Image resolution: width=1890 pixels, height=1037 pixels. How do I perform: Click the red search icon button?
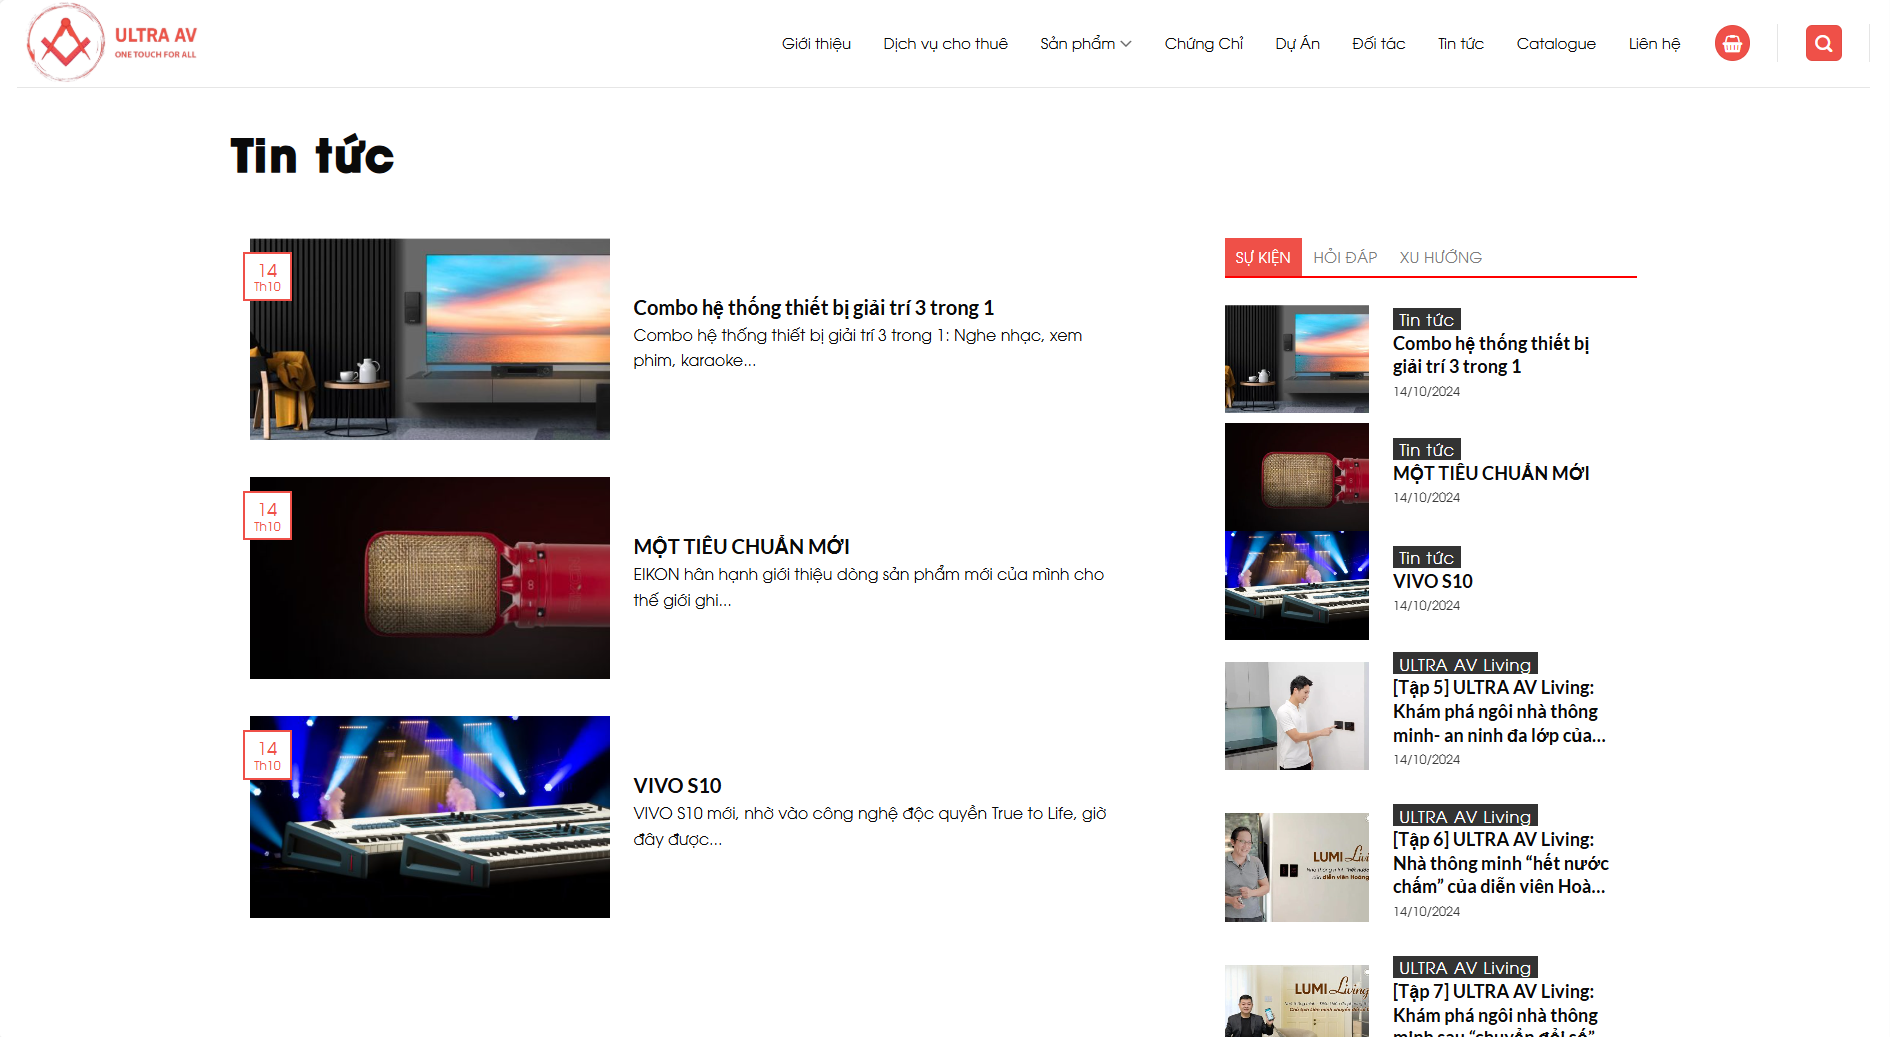pos(1823,43)
